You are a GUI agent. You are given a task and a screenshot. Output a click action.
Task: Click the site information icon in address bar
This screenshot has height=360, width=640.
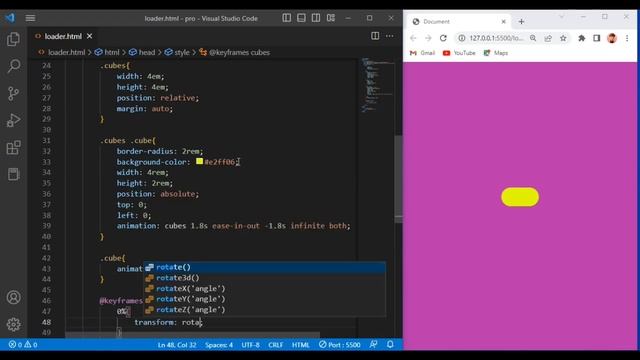click(x=461, y=38)
